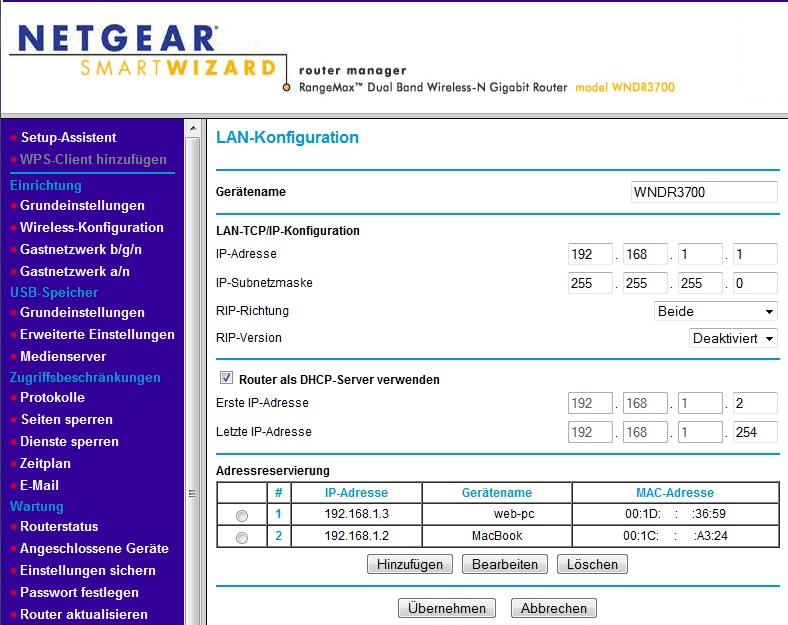Open the Routerstatus page
This screenshot has width=788, height=625.
(x=59, y=527)
